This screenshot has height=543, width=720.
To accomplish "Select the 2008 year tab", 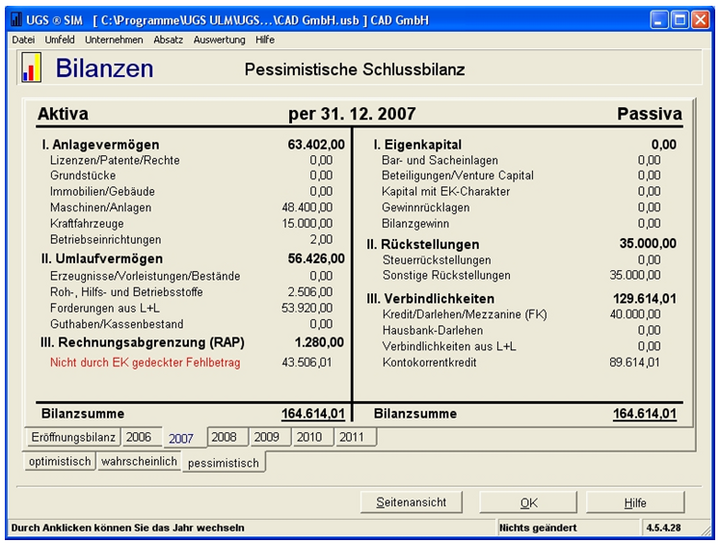I will 226,437.
